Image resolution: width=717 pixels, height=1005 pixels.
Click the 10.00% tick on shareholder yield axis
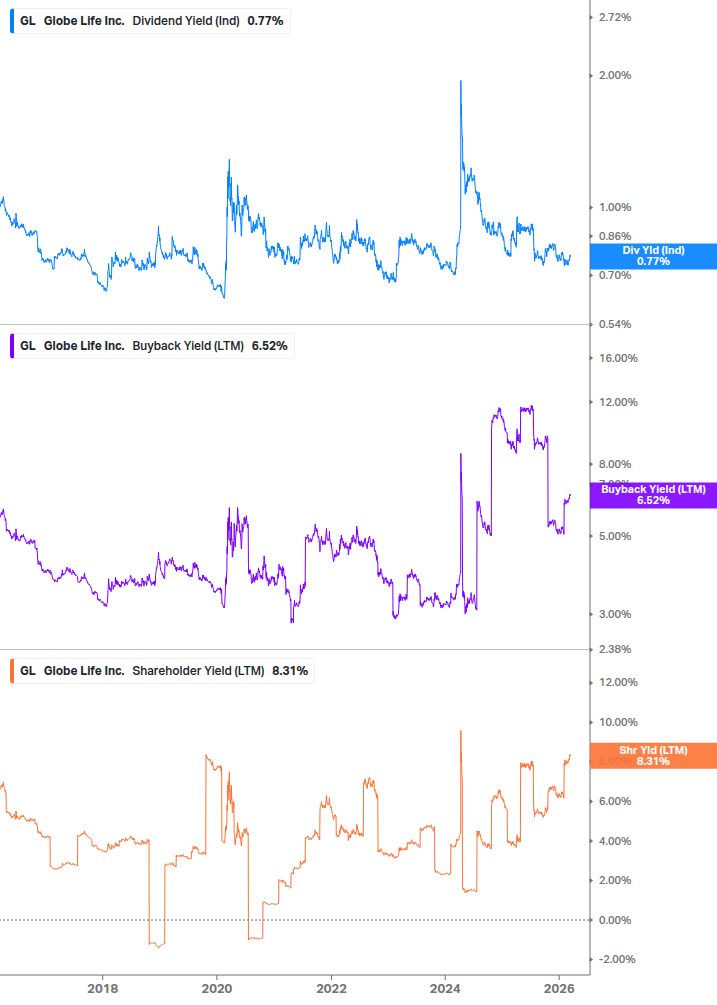618,722
